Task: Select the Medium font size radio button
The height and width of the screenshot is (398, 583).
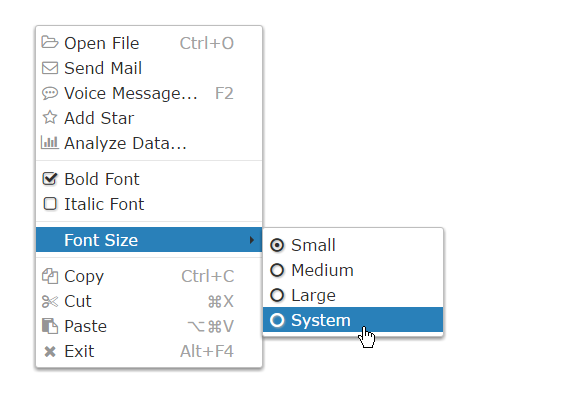Action: [x=277, y=270]
